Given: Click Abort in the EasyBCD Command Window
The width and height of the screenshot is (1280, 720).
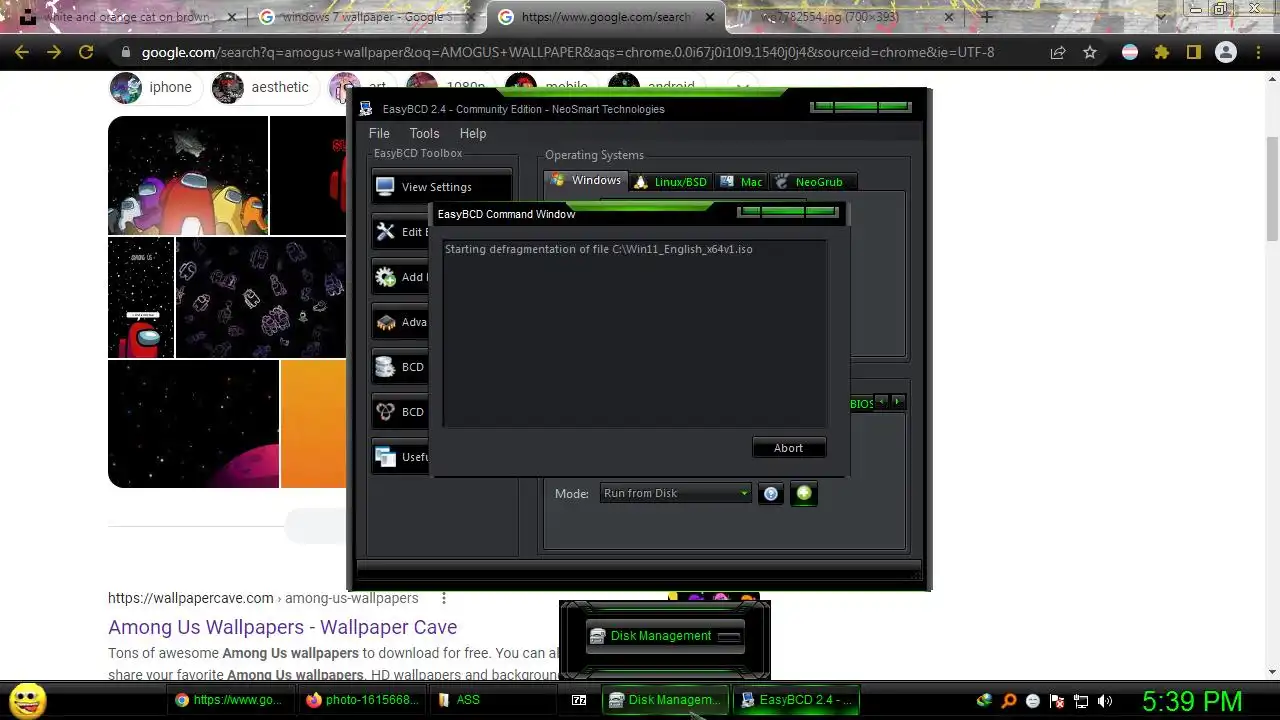Looking at the screenshot, I should (788, 448).
